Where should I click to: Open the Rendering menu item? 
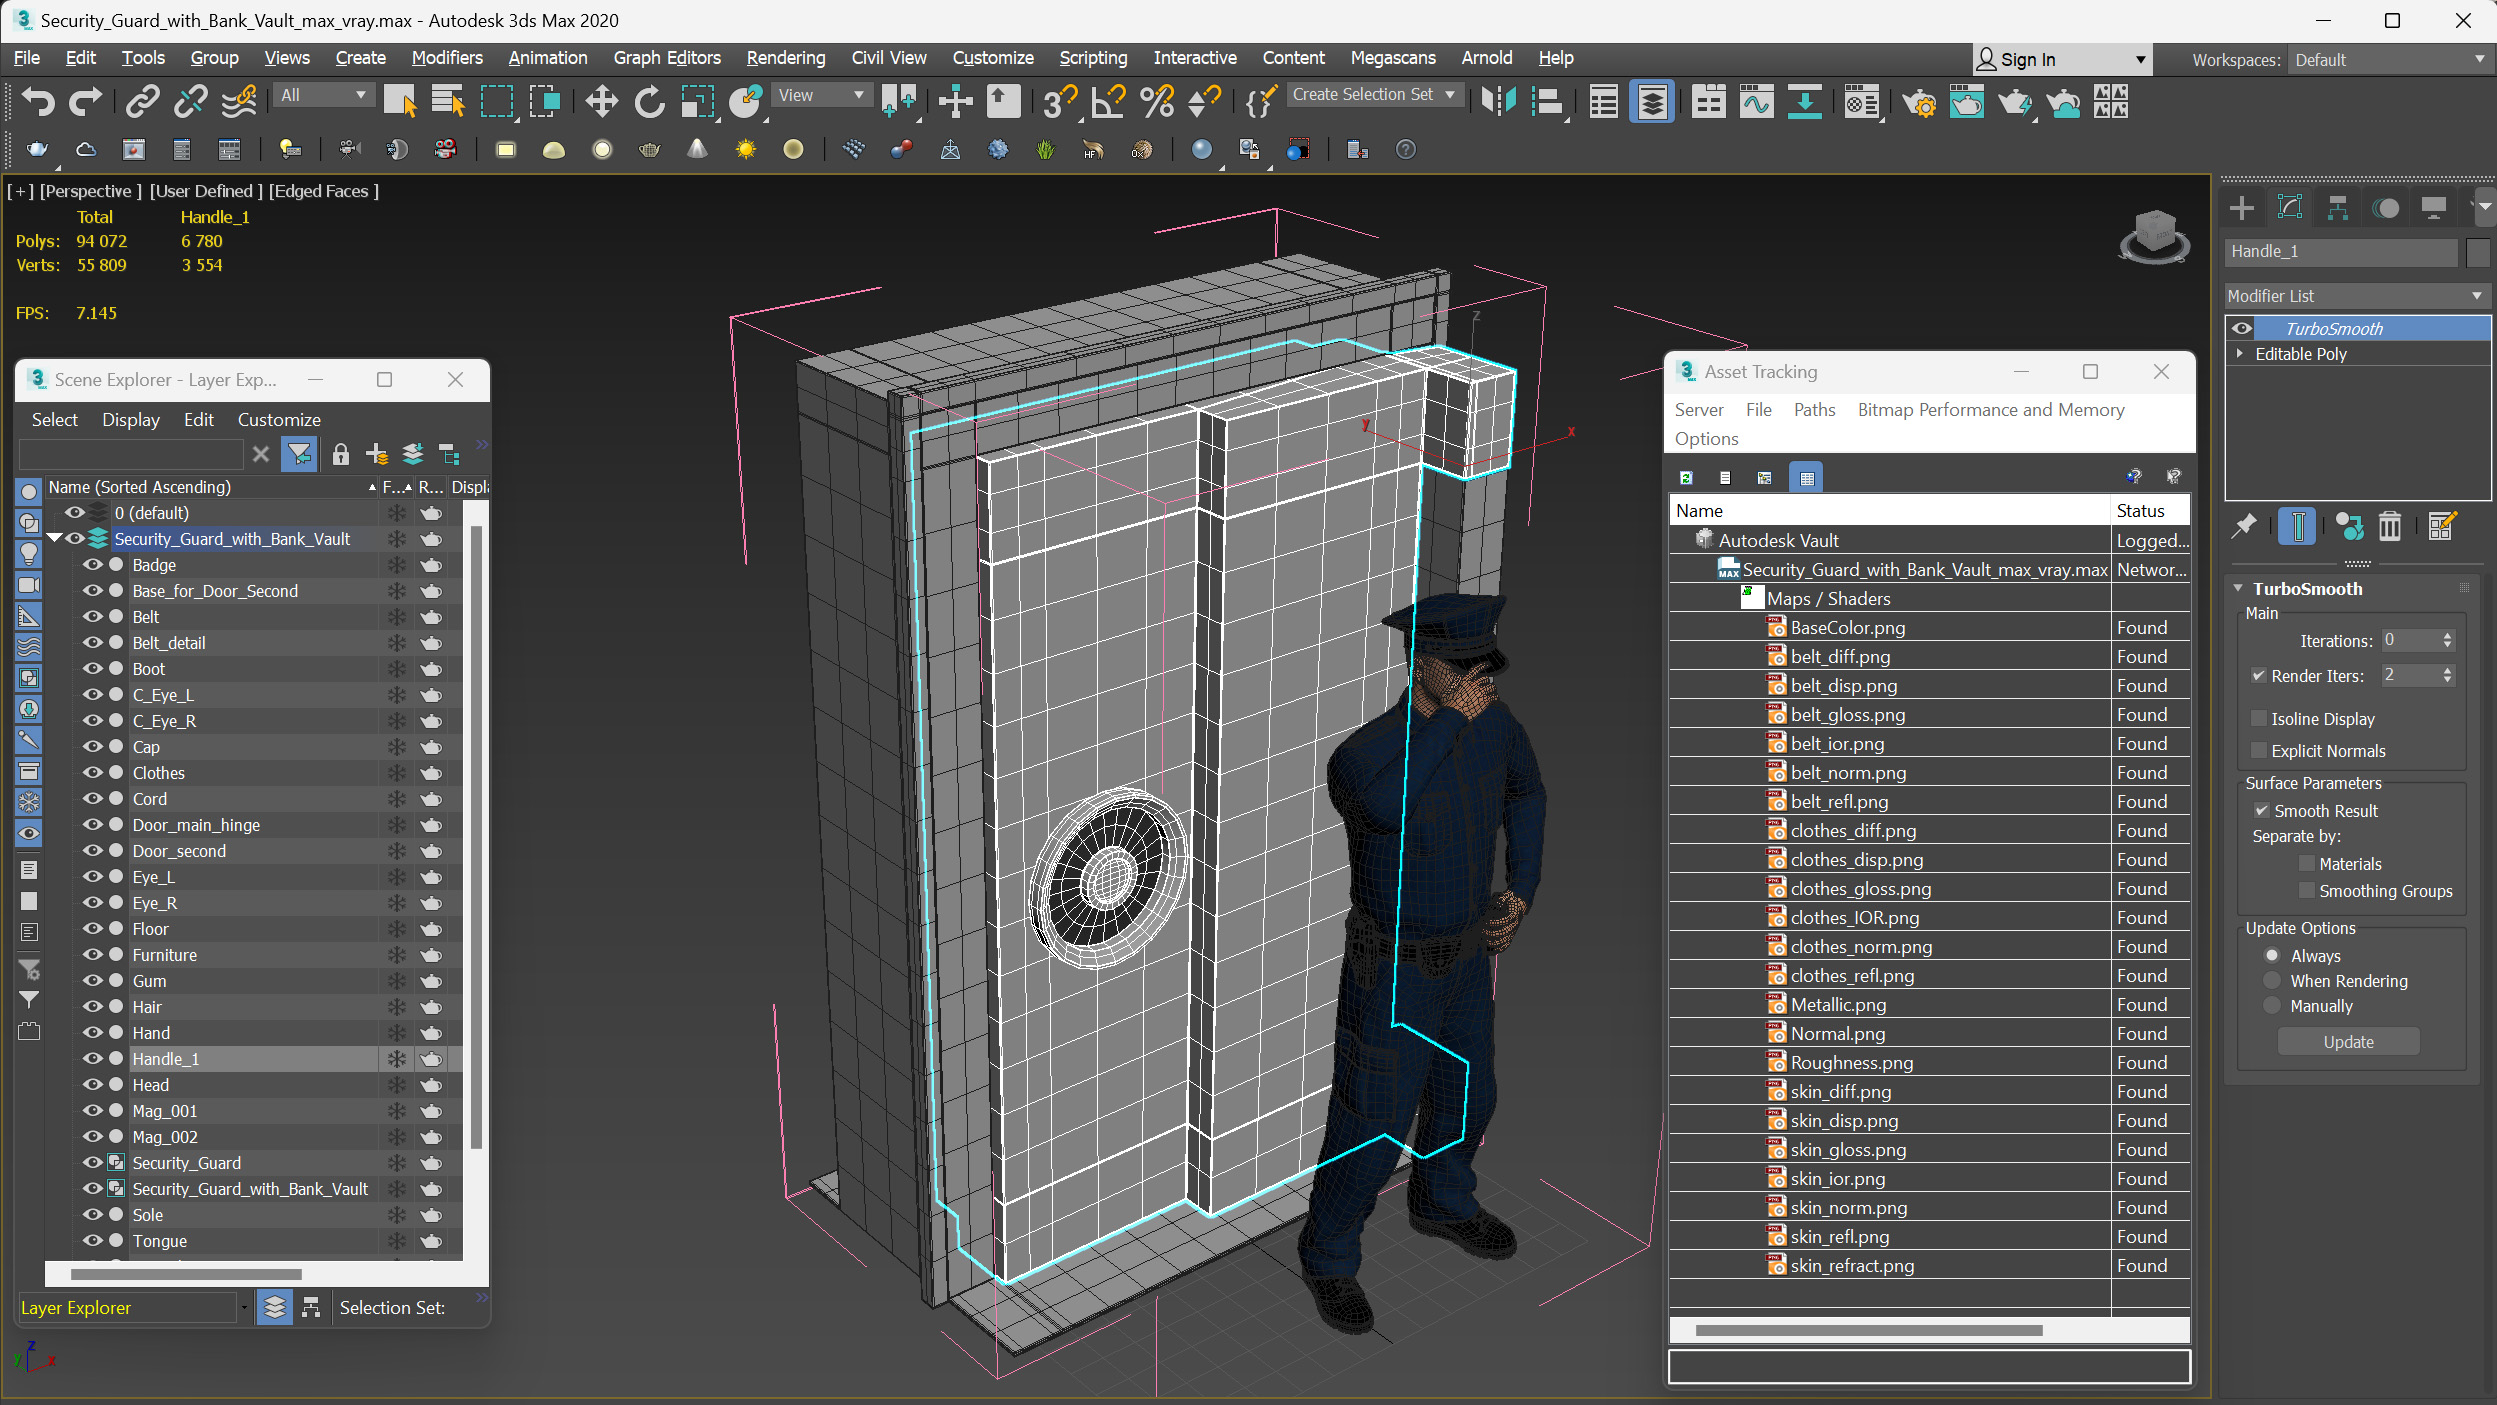click(784, 57)
